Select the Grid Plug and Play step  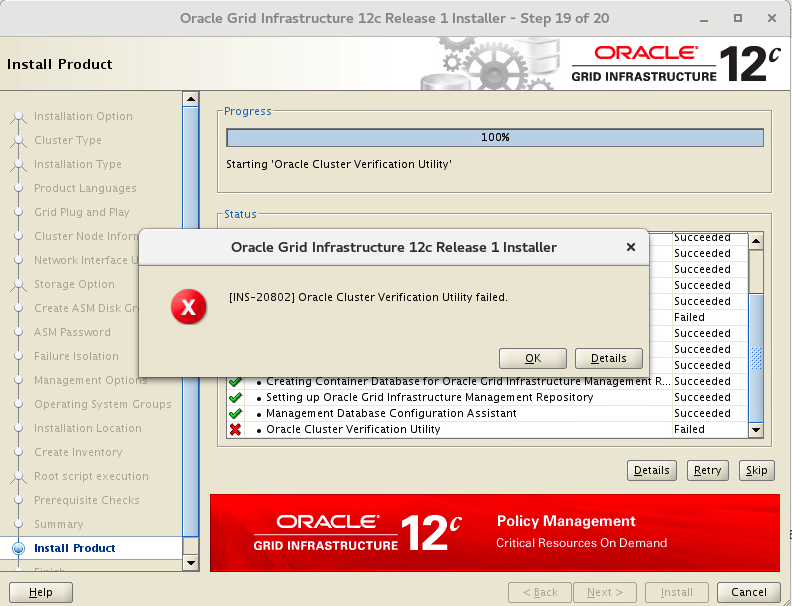click(81, 212)
